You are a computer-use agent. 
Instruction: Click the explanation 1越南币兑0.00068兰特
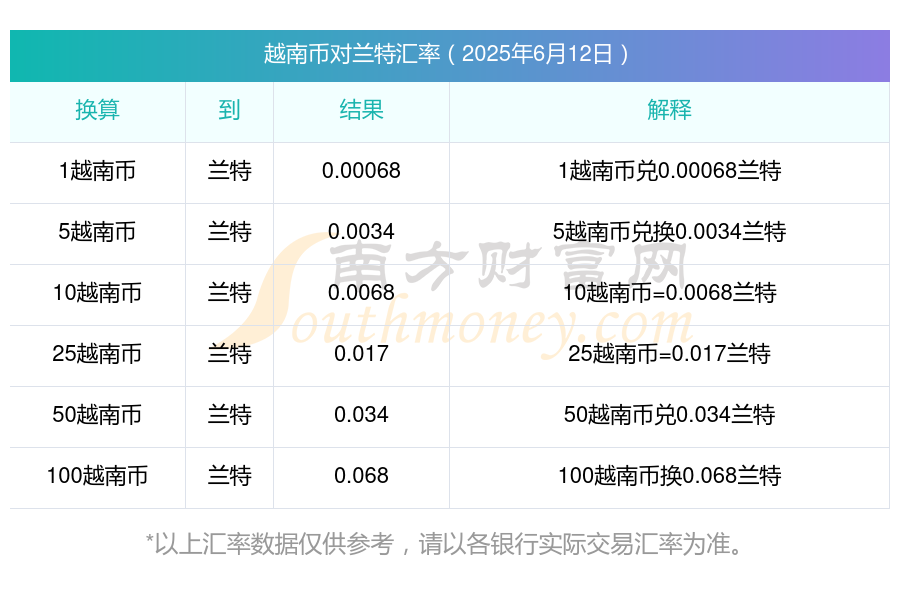(x=669, y=171)
